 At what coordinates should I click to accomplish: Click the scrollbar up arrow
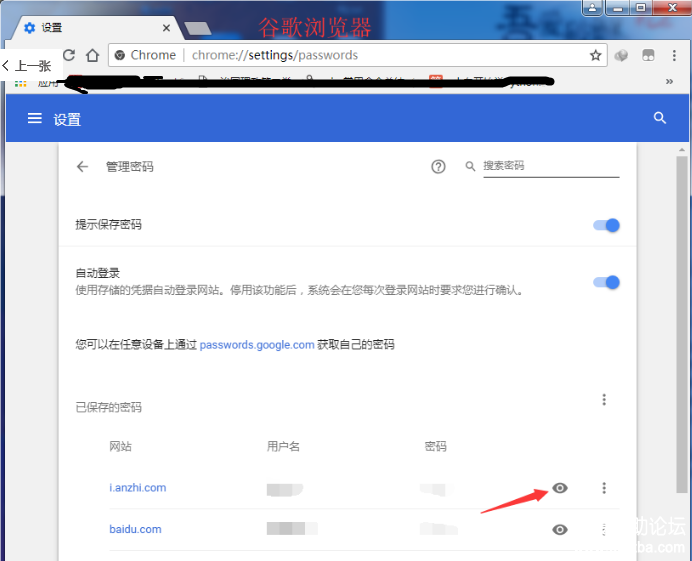[682, 150]
